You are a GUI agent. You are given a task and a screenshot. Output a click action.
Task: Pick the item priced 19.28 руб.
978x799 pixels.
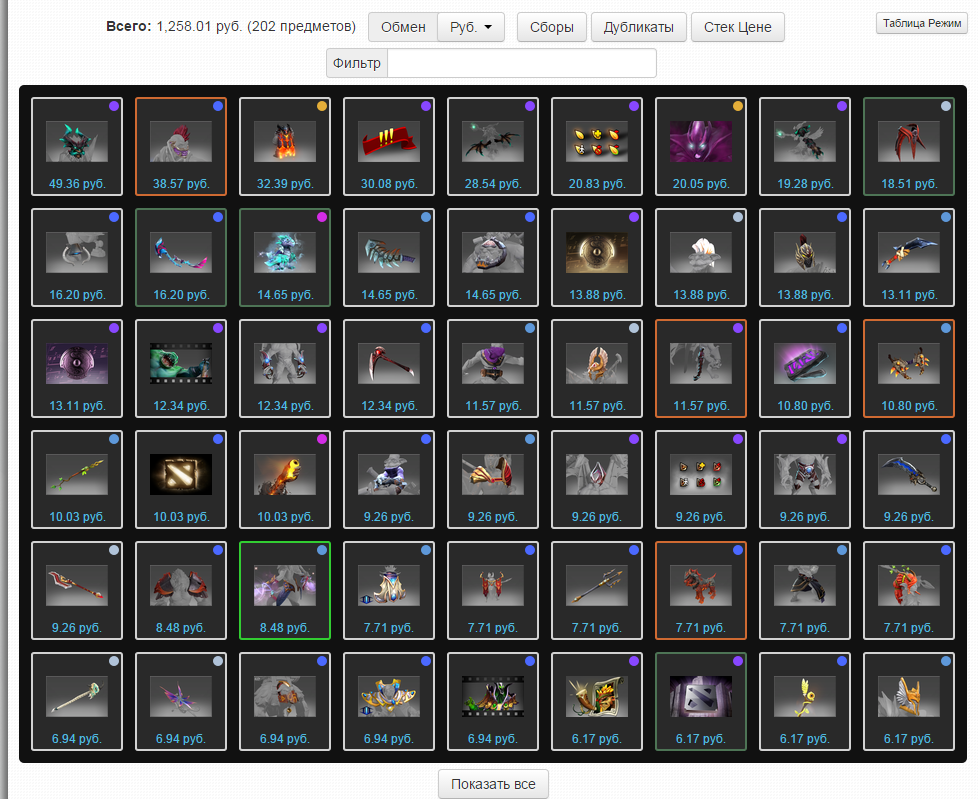click(805, 147)
